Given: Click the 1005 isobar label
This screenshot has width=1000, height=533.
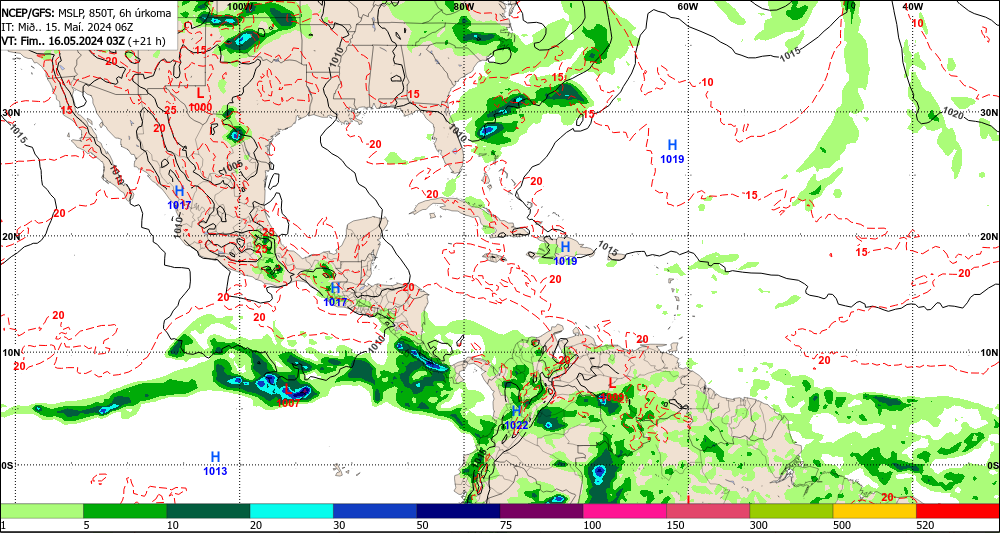Looking at the screenshot, I should click(232, 167).
